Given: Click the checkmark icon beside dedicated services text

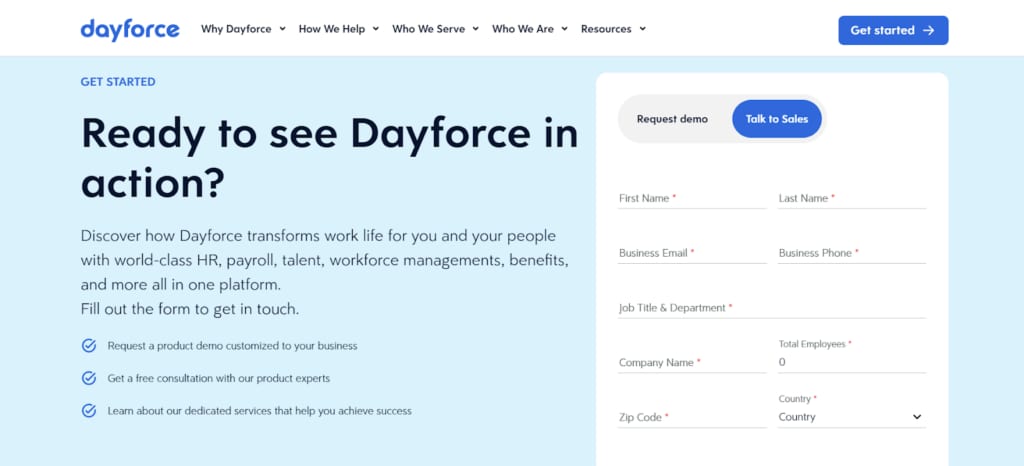Looking at the screenshot, I should pos(89,411).
